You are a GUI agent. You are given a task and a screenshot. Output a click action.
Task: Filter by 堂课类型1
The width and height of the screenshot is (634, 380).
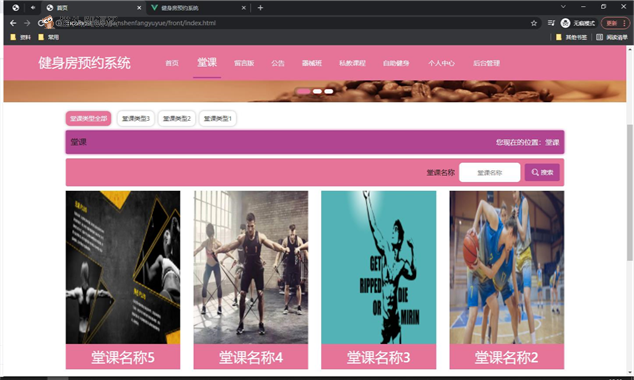[218, 118]
